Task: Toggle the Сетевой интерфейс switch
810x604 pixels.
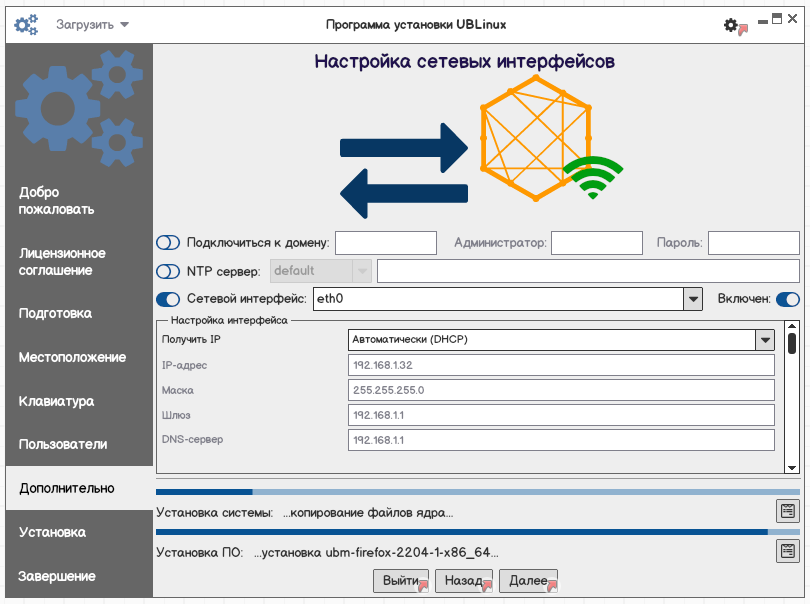Action: (168, 299)
